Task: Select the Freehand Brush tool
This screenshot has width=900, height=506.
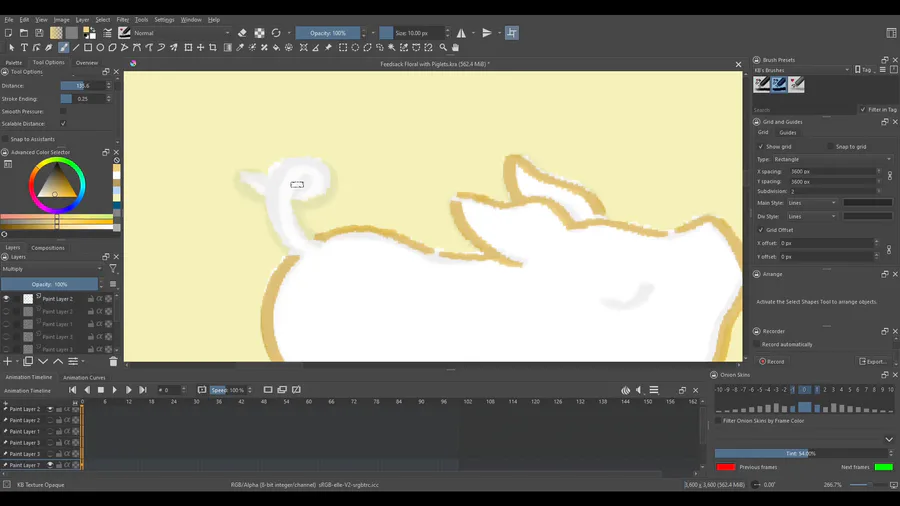Action: point(63,48)
